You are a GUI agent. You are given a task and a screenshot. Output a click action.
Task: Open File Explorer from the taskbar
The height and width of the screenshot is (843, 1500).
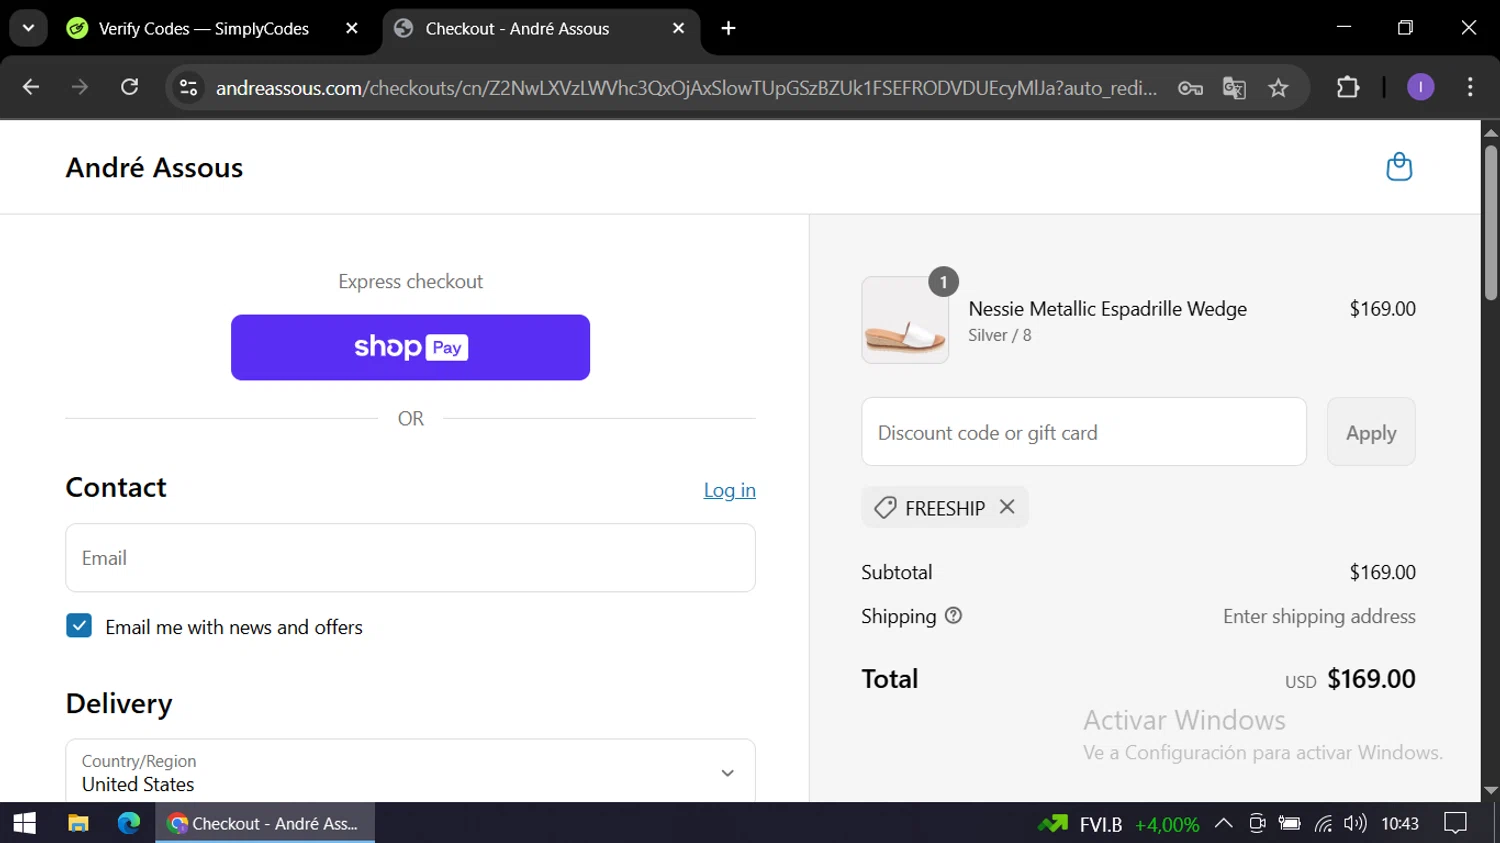point(78,823)
